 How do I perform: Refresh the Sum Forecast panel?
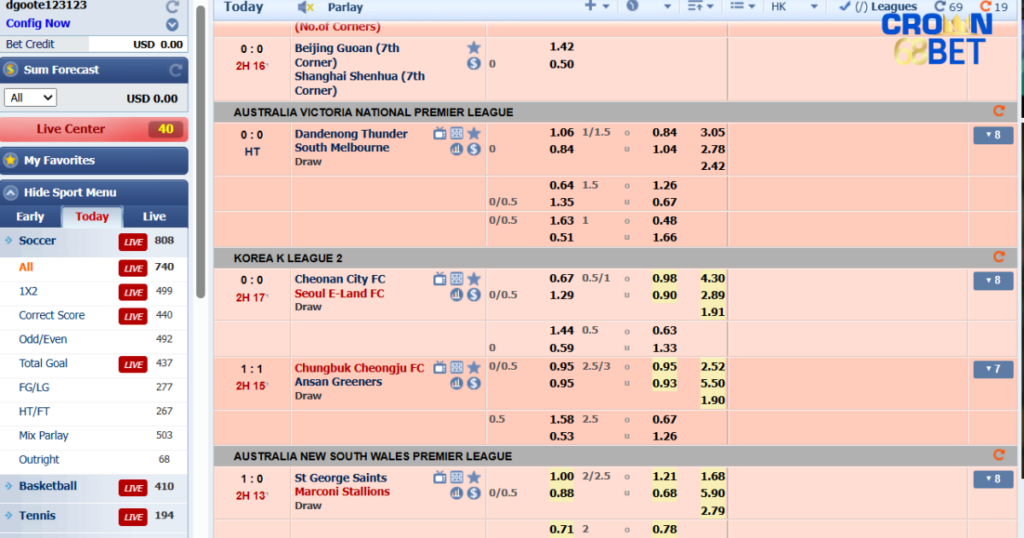(176, 70)
